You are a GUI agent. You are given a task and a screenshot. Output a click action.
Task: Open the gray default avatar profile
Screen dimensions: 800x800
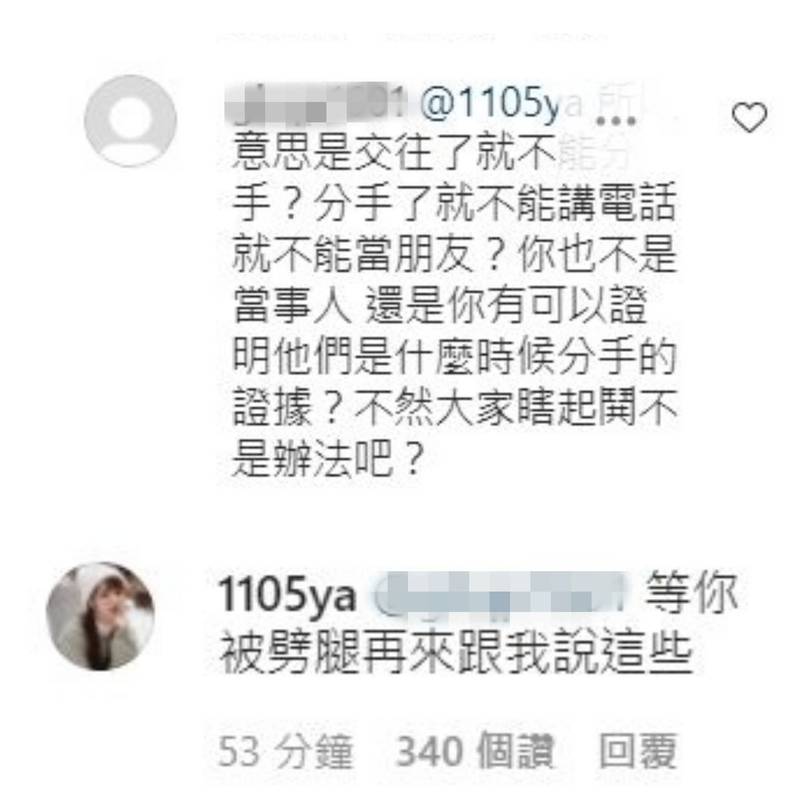131,120
